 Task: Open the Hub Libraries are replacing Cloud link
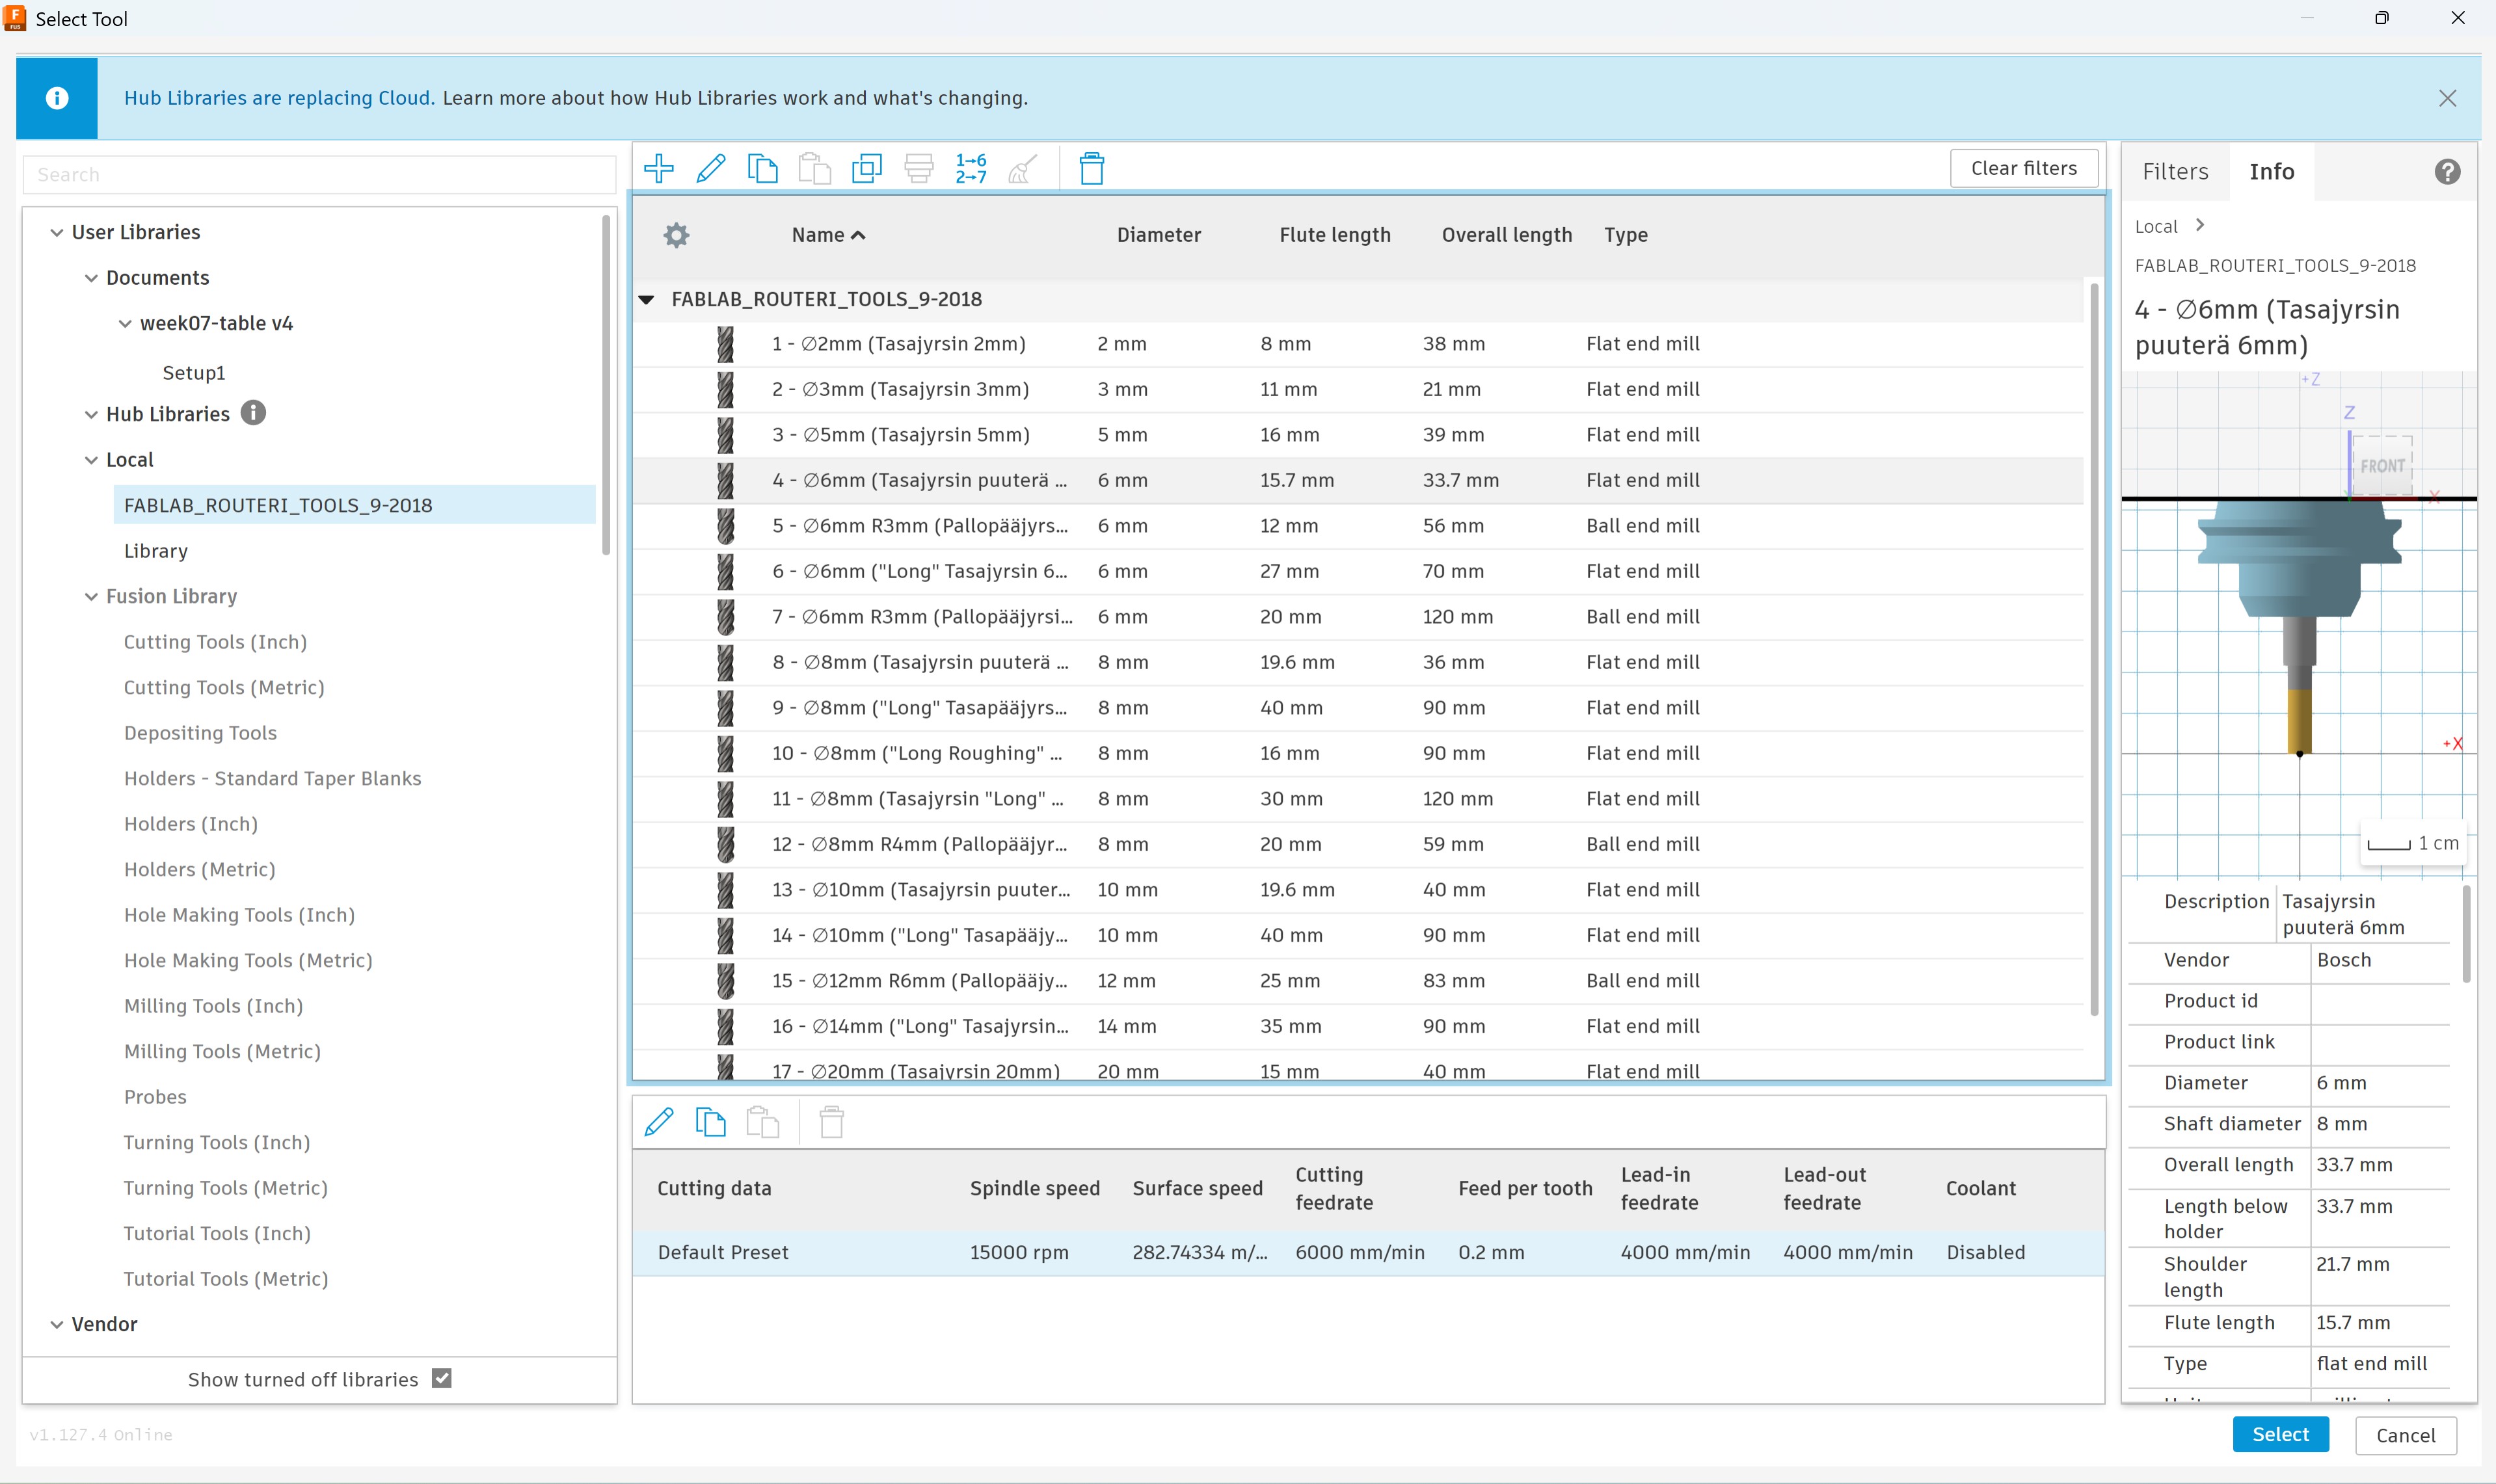click(x=279, y=98)
